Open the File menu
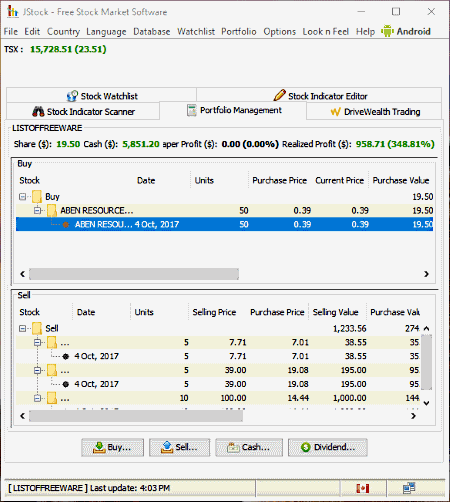Image resolution: width=450 pixels, height=502 pixels. 11,32
